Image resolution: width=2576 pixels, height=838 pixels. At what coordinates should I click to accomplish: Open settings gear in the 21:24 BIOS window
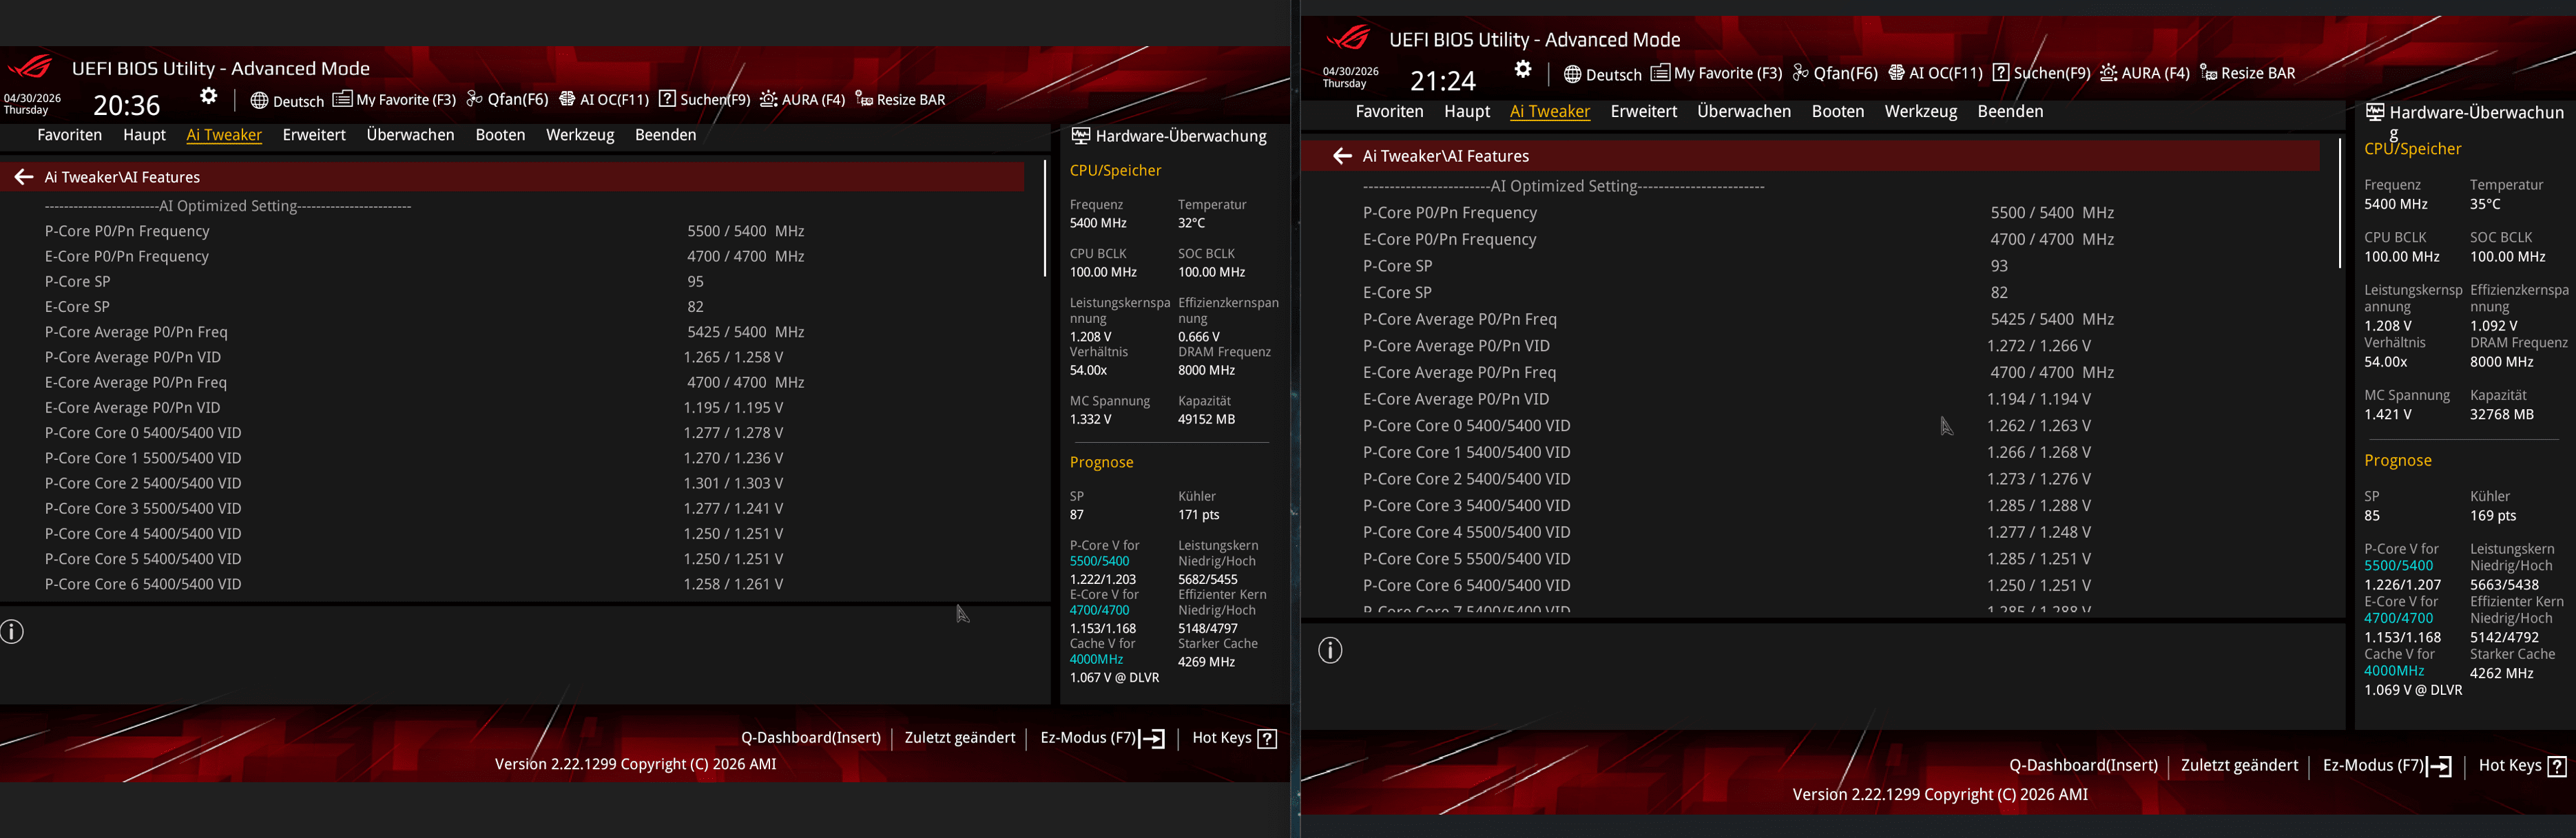pos(1523,69)
